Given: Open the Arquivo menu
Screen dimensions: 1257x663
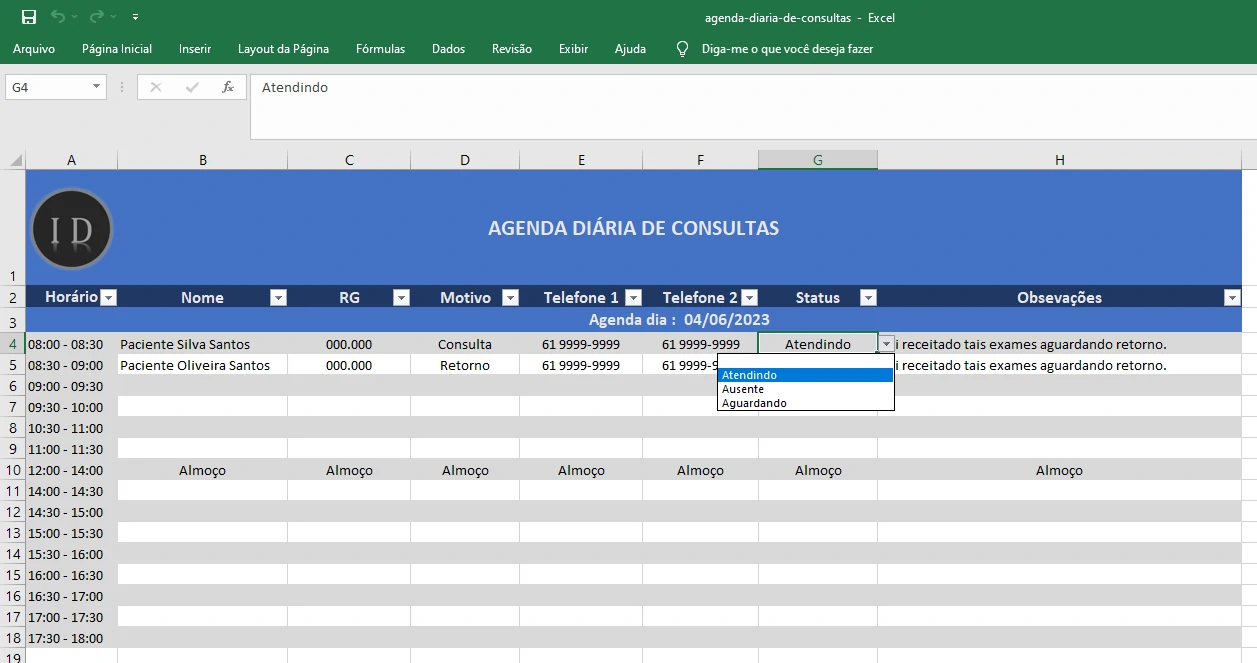Looking at the screenshot, I should 35,48.
